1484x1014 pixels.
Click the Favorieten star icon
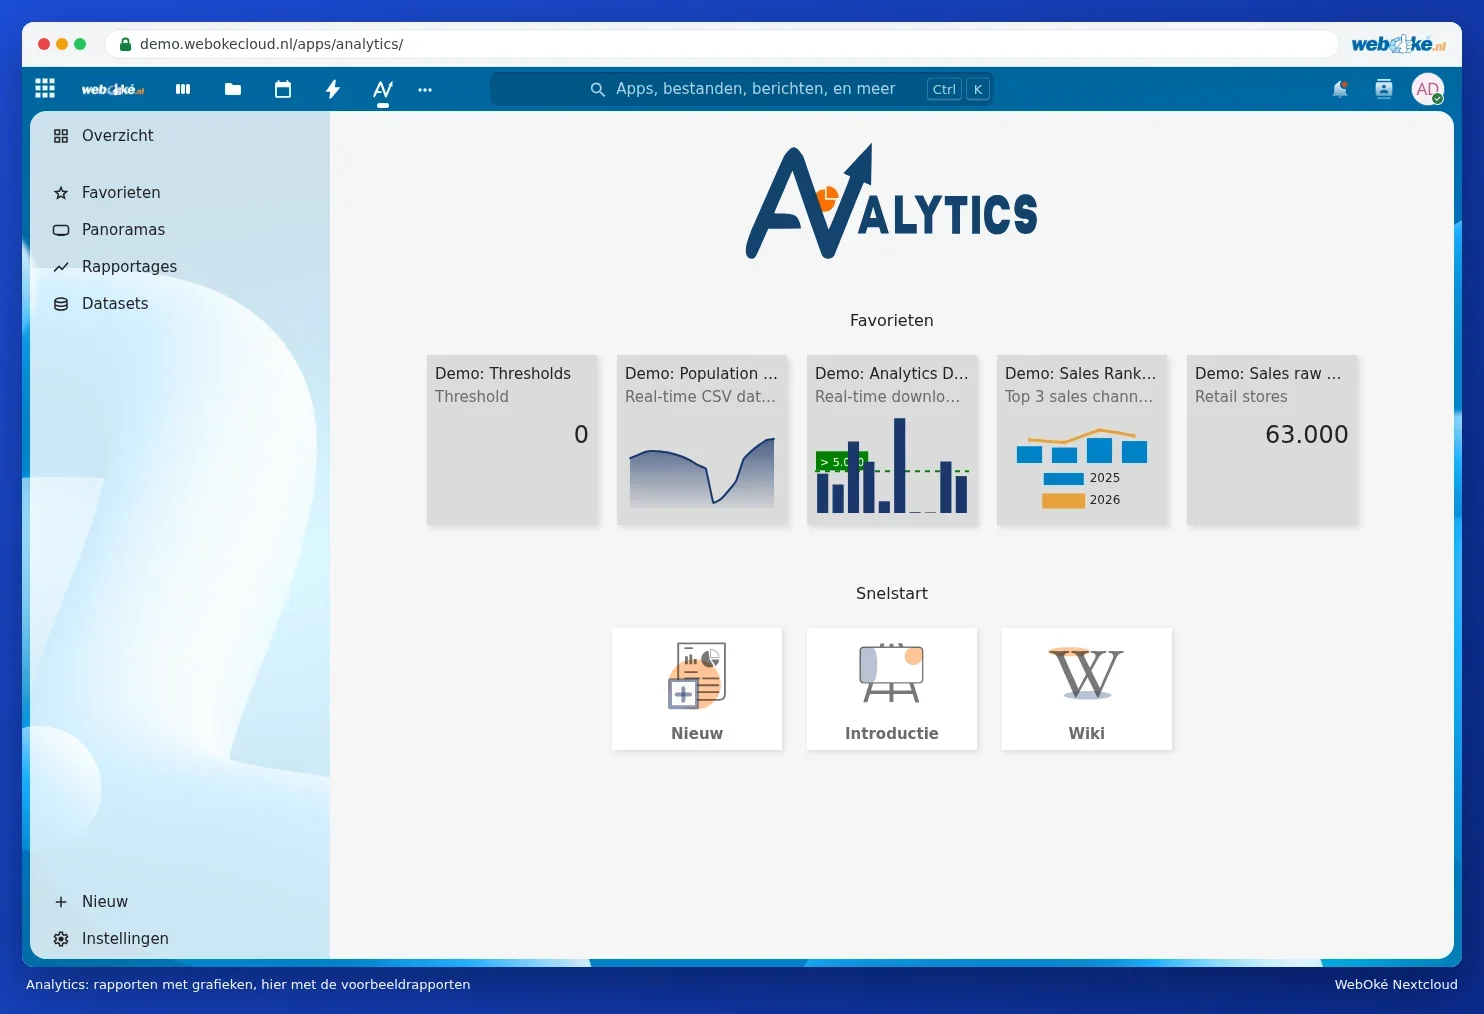pos(61,192)
